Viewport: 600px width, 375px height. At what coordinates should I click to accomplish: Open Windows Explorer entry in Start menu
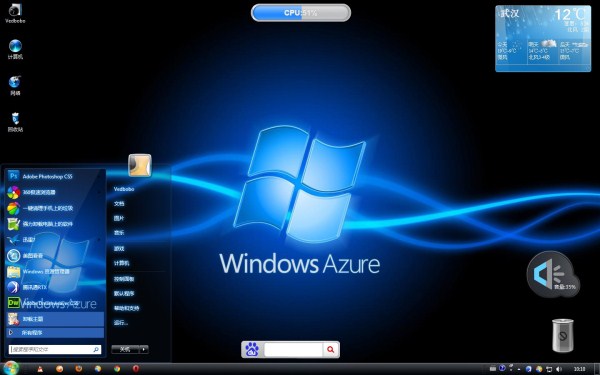55,271
